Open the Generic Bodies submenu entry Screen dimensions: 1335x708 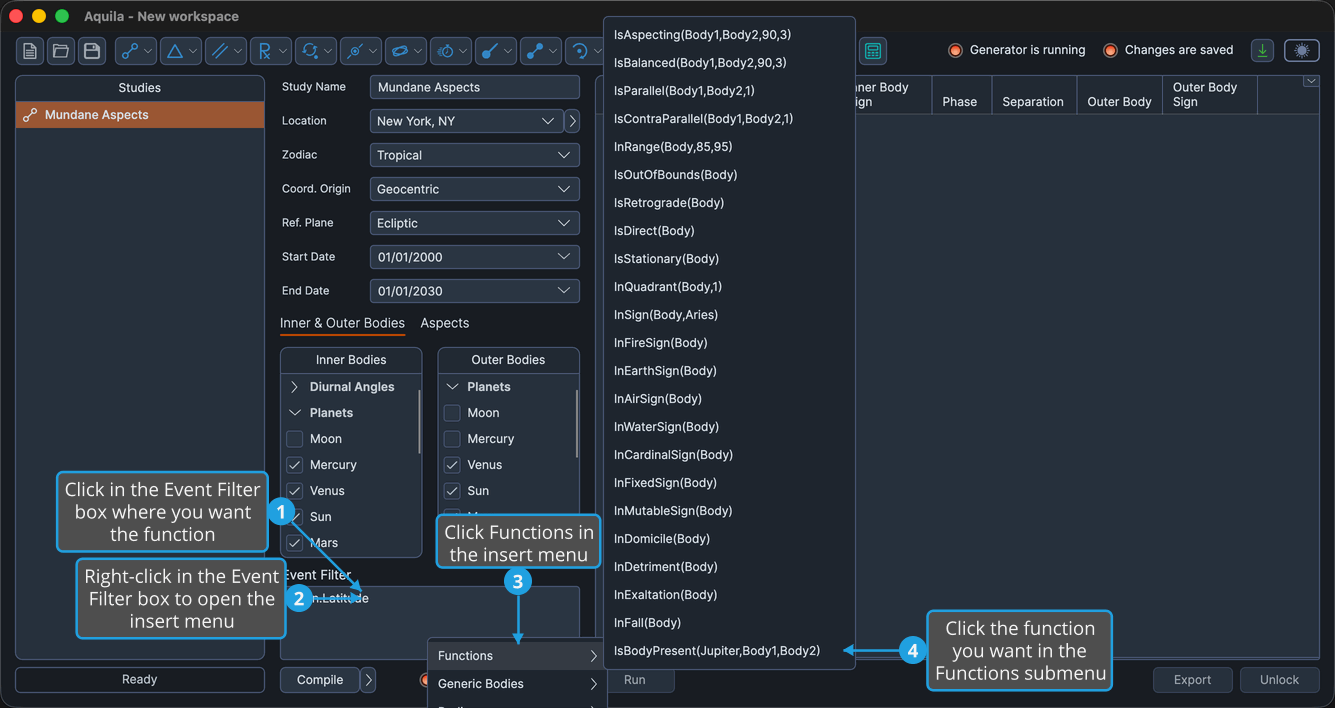[x=517, y=684]
